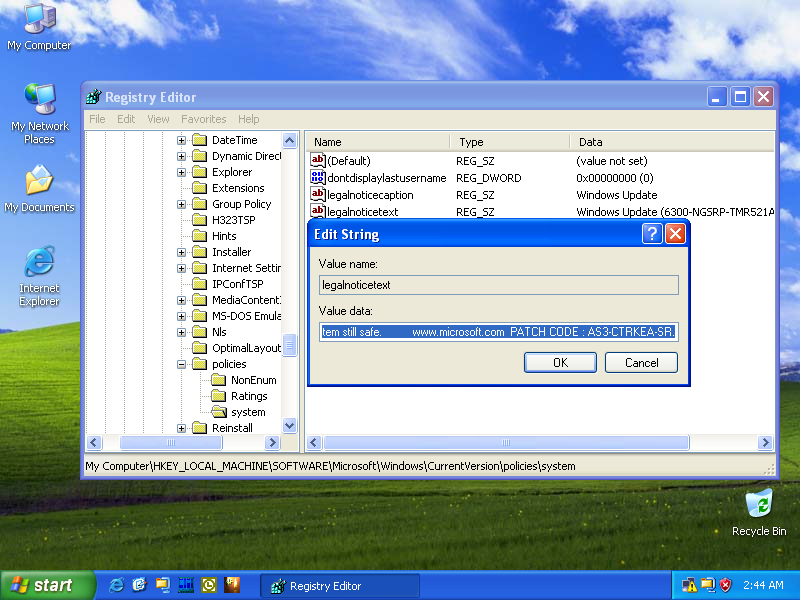Click the olive clock icon in Quick Launch
The image size is (800, 600).
click(x=209, y=585)
